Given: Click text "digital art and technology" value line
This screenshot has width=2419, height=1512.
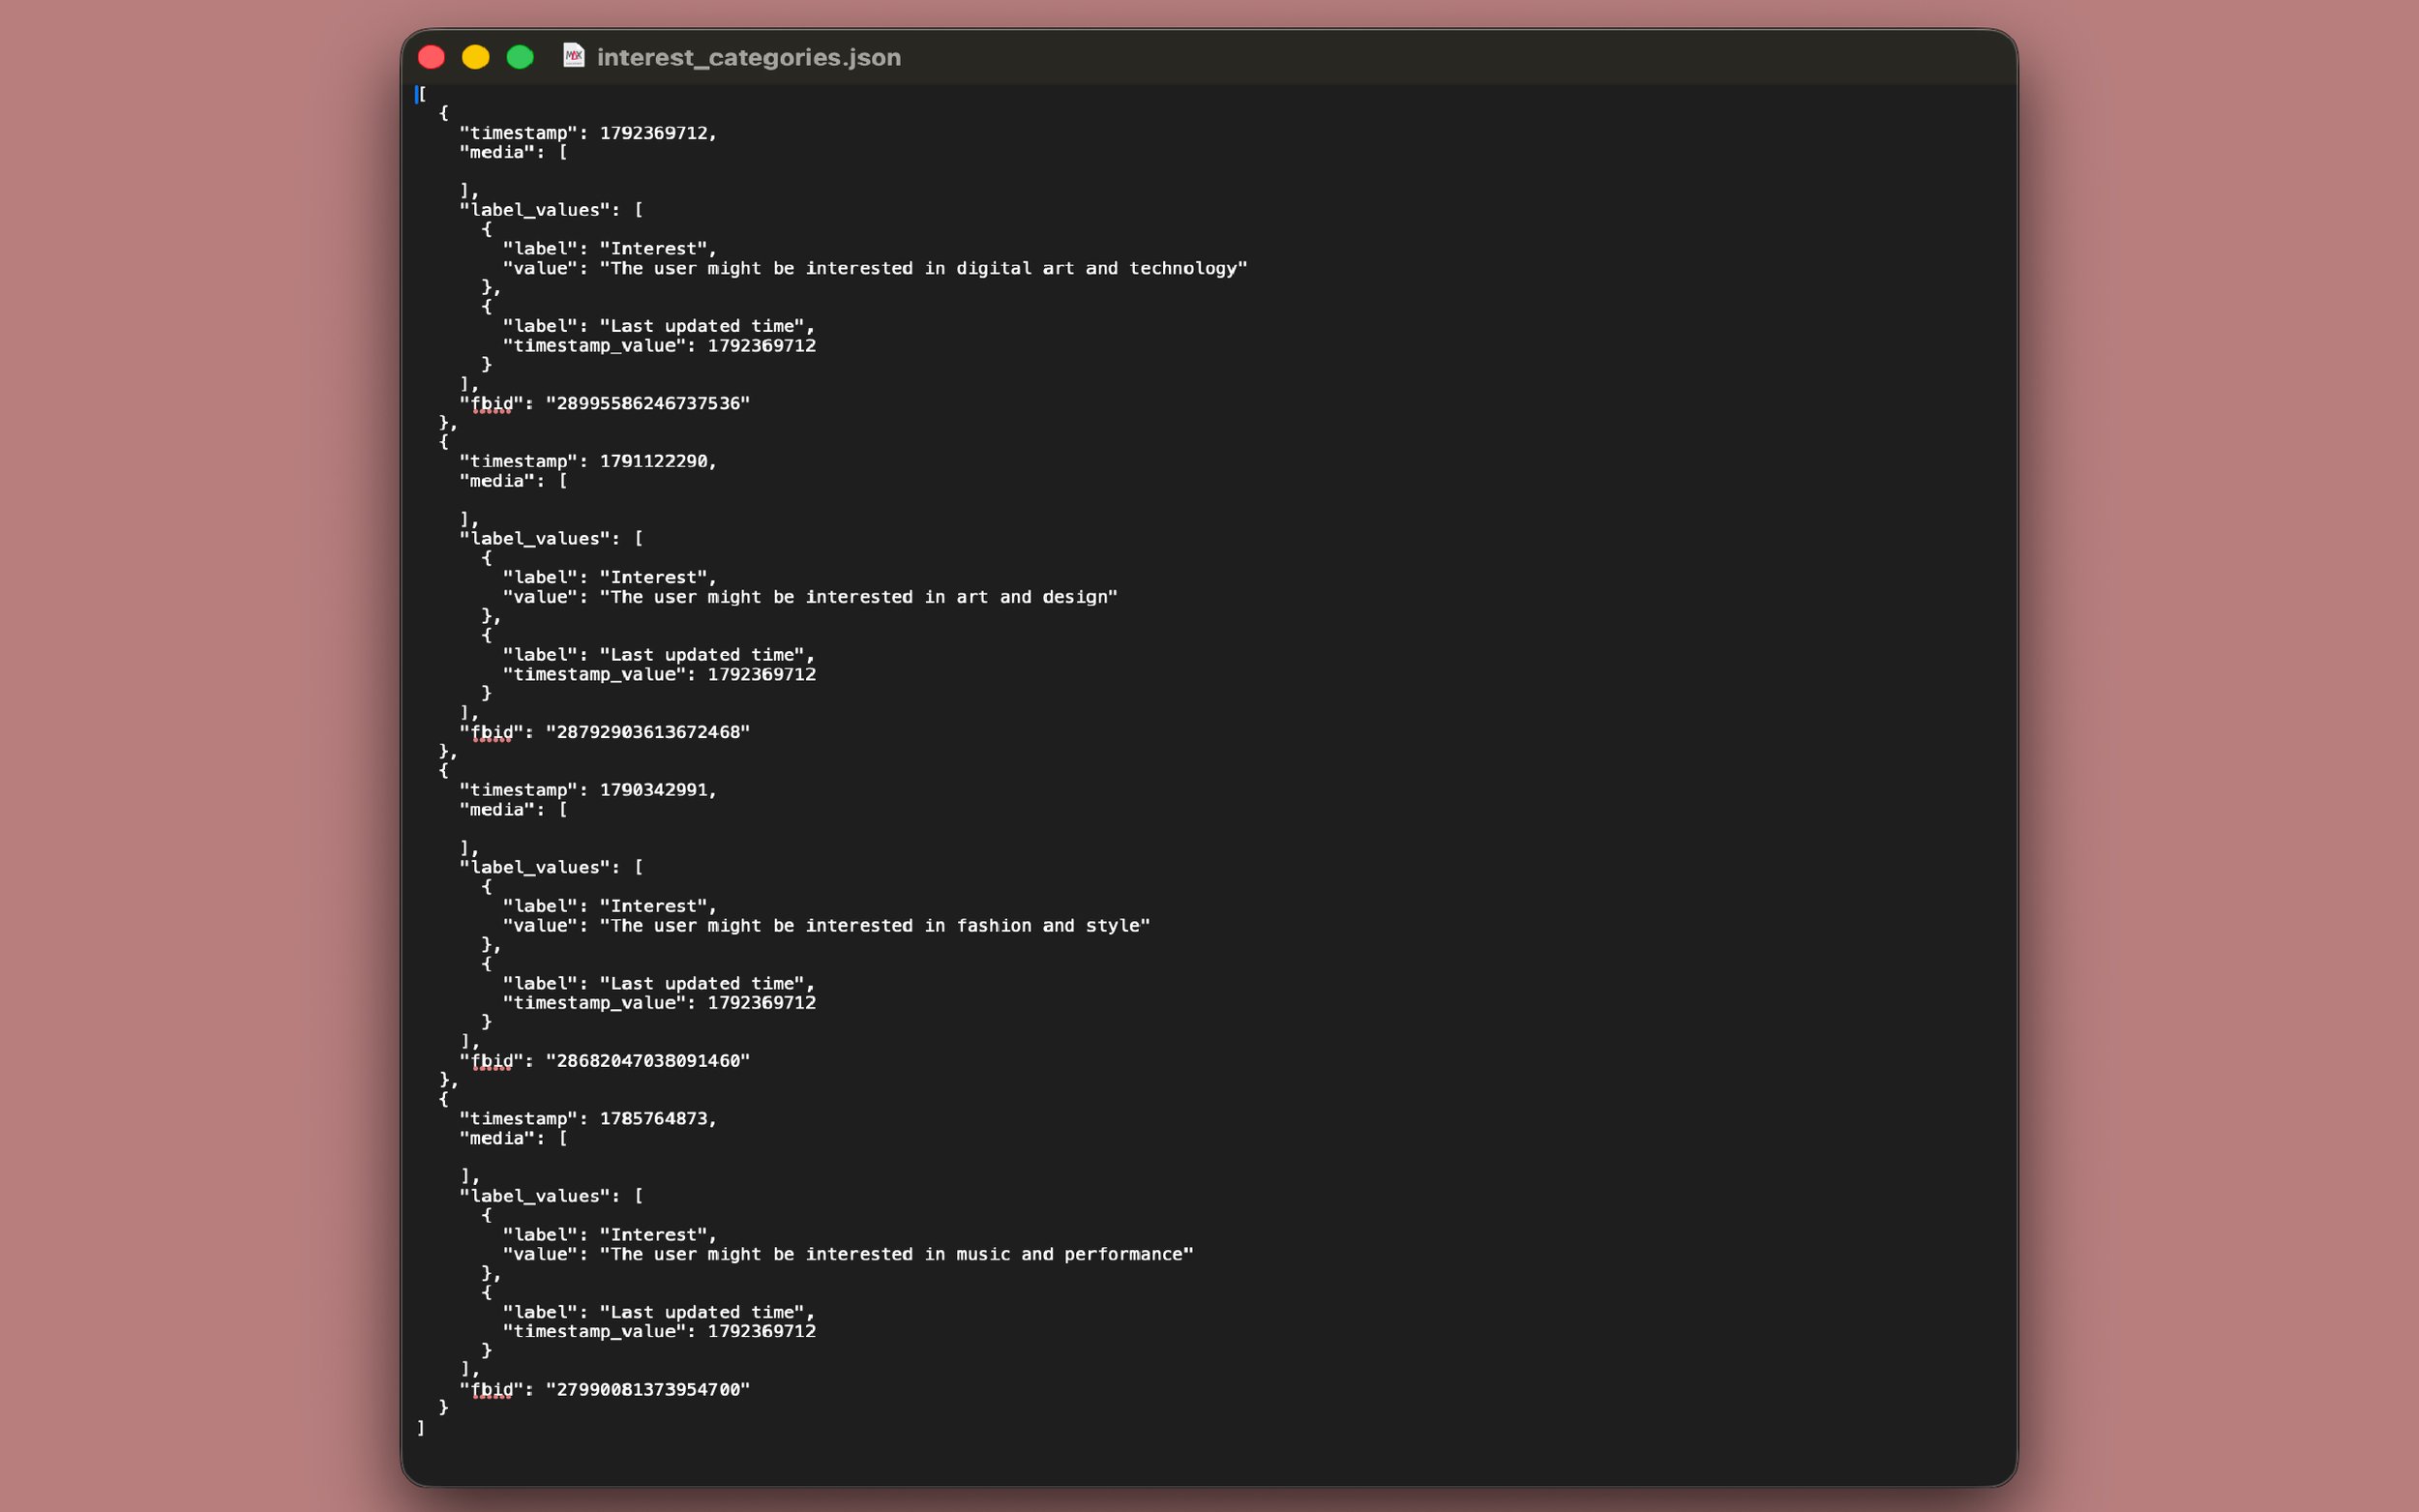Looking at the screenshot, I should click(875, 268).
